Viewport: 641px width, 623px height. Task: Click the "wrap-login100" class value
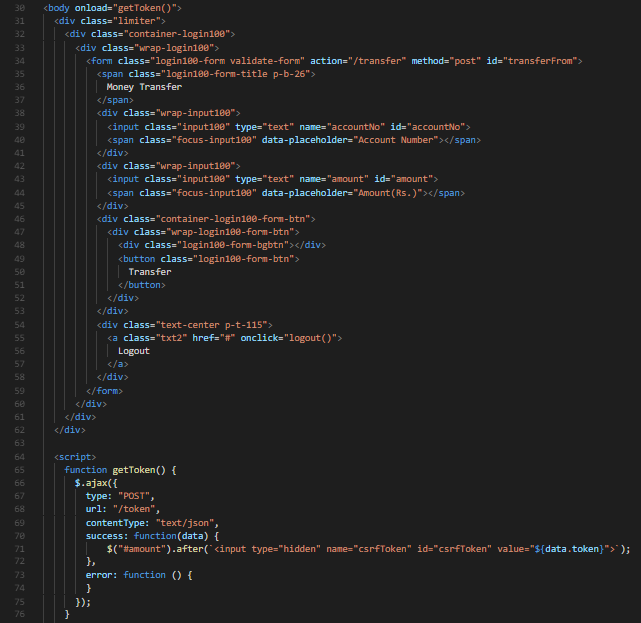point(174,48)
